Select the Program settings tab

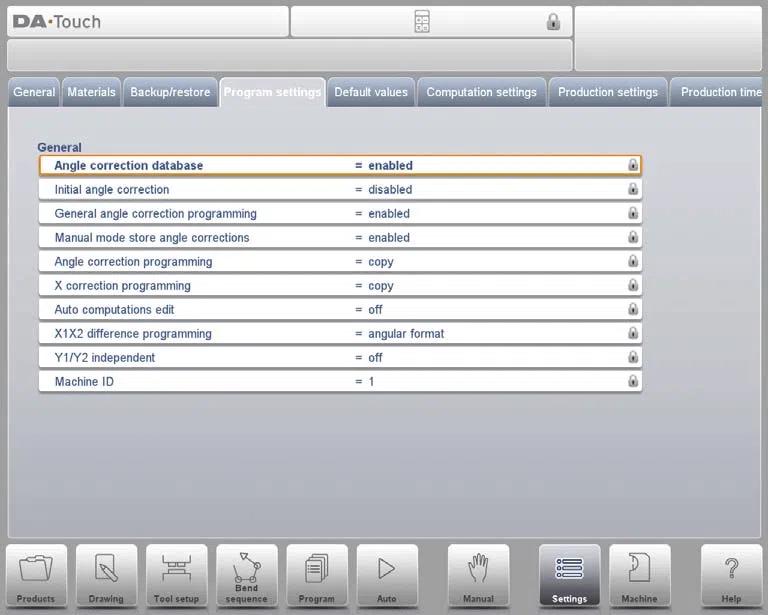pyautogui.click(x=272, y=92)
